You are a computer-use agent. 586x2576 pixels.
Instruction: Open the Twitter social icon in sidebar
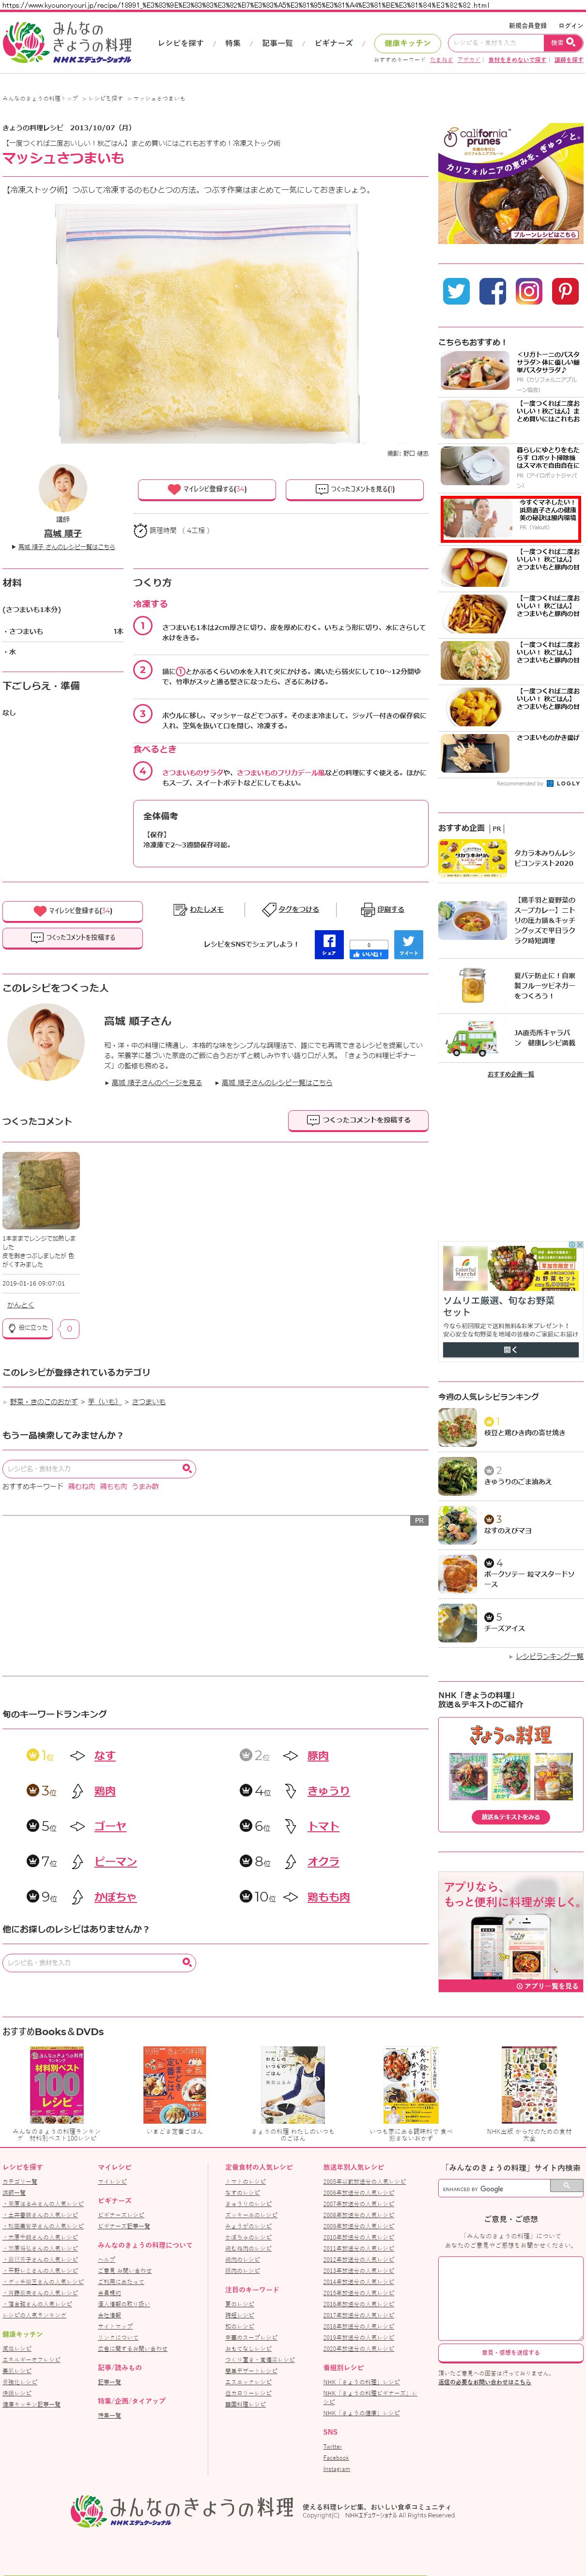457,291
